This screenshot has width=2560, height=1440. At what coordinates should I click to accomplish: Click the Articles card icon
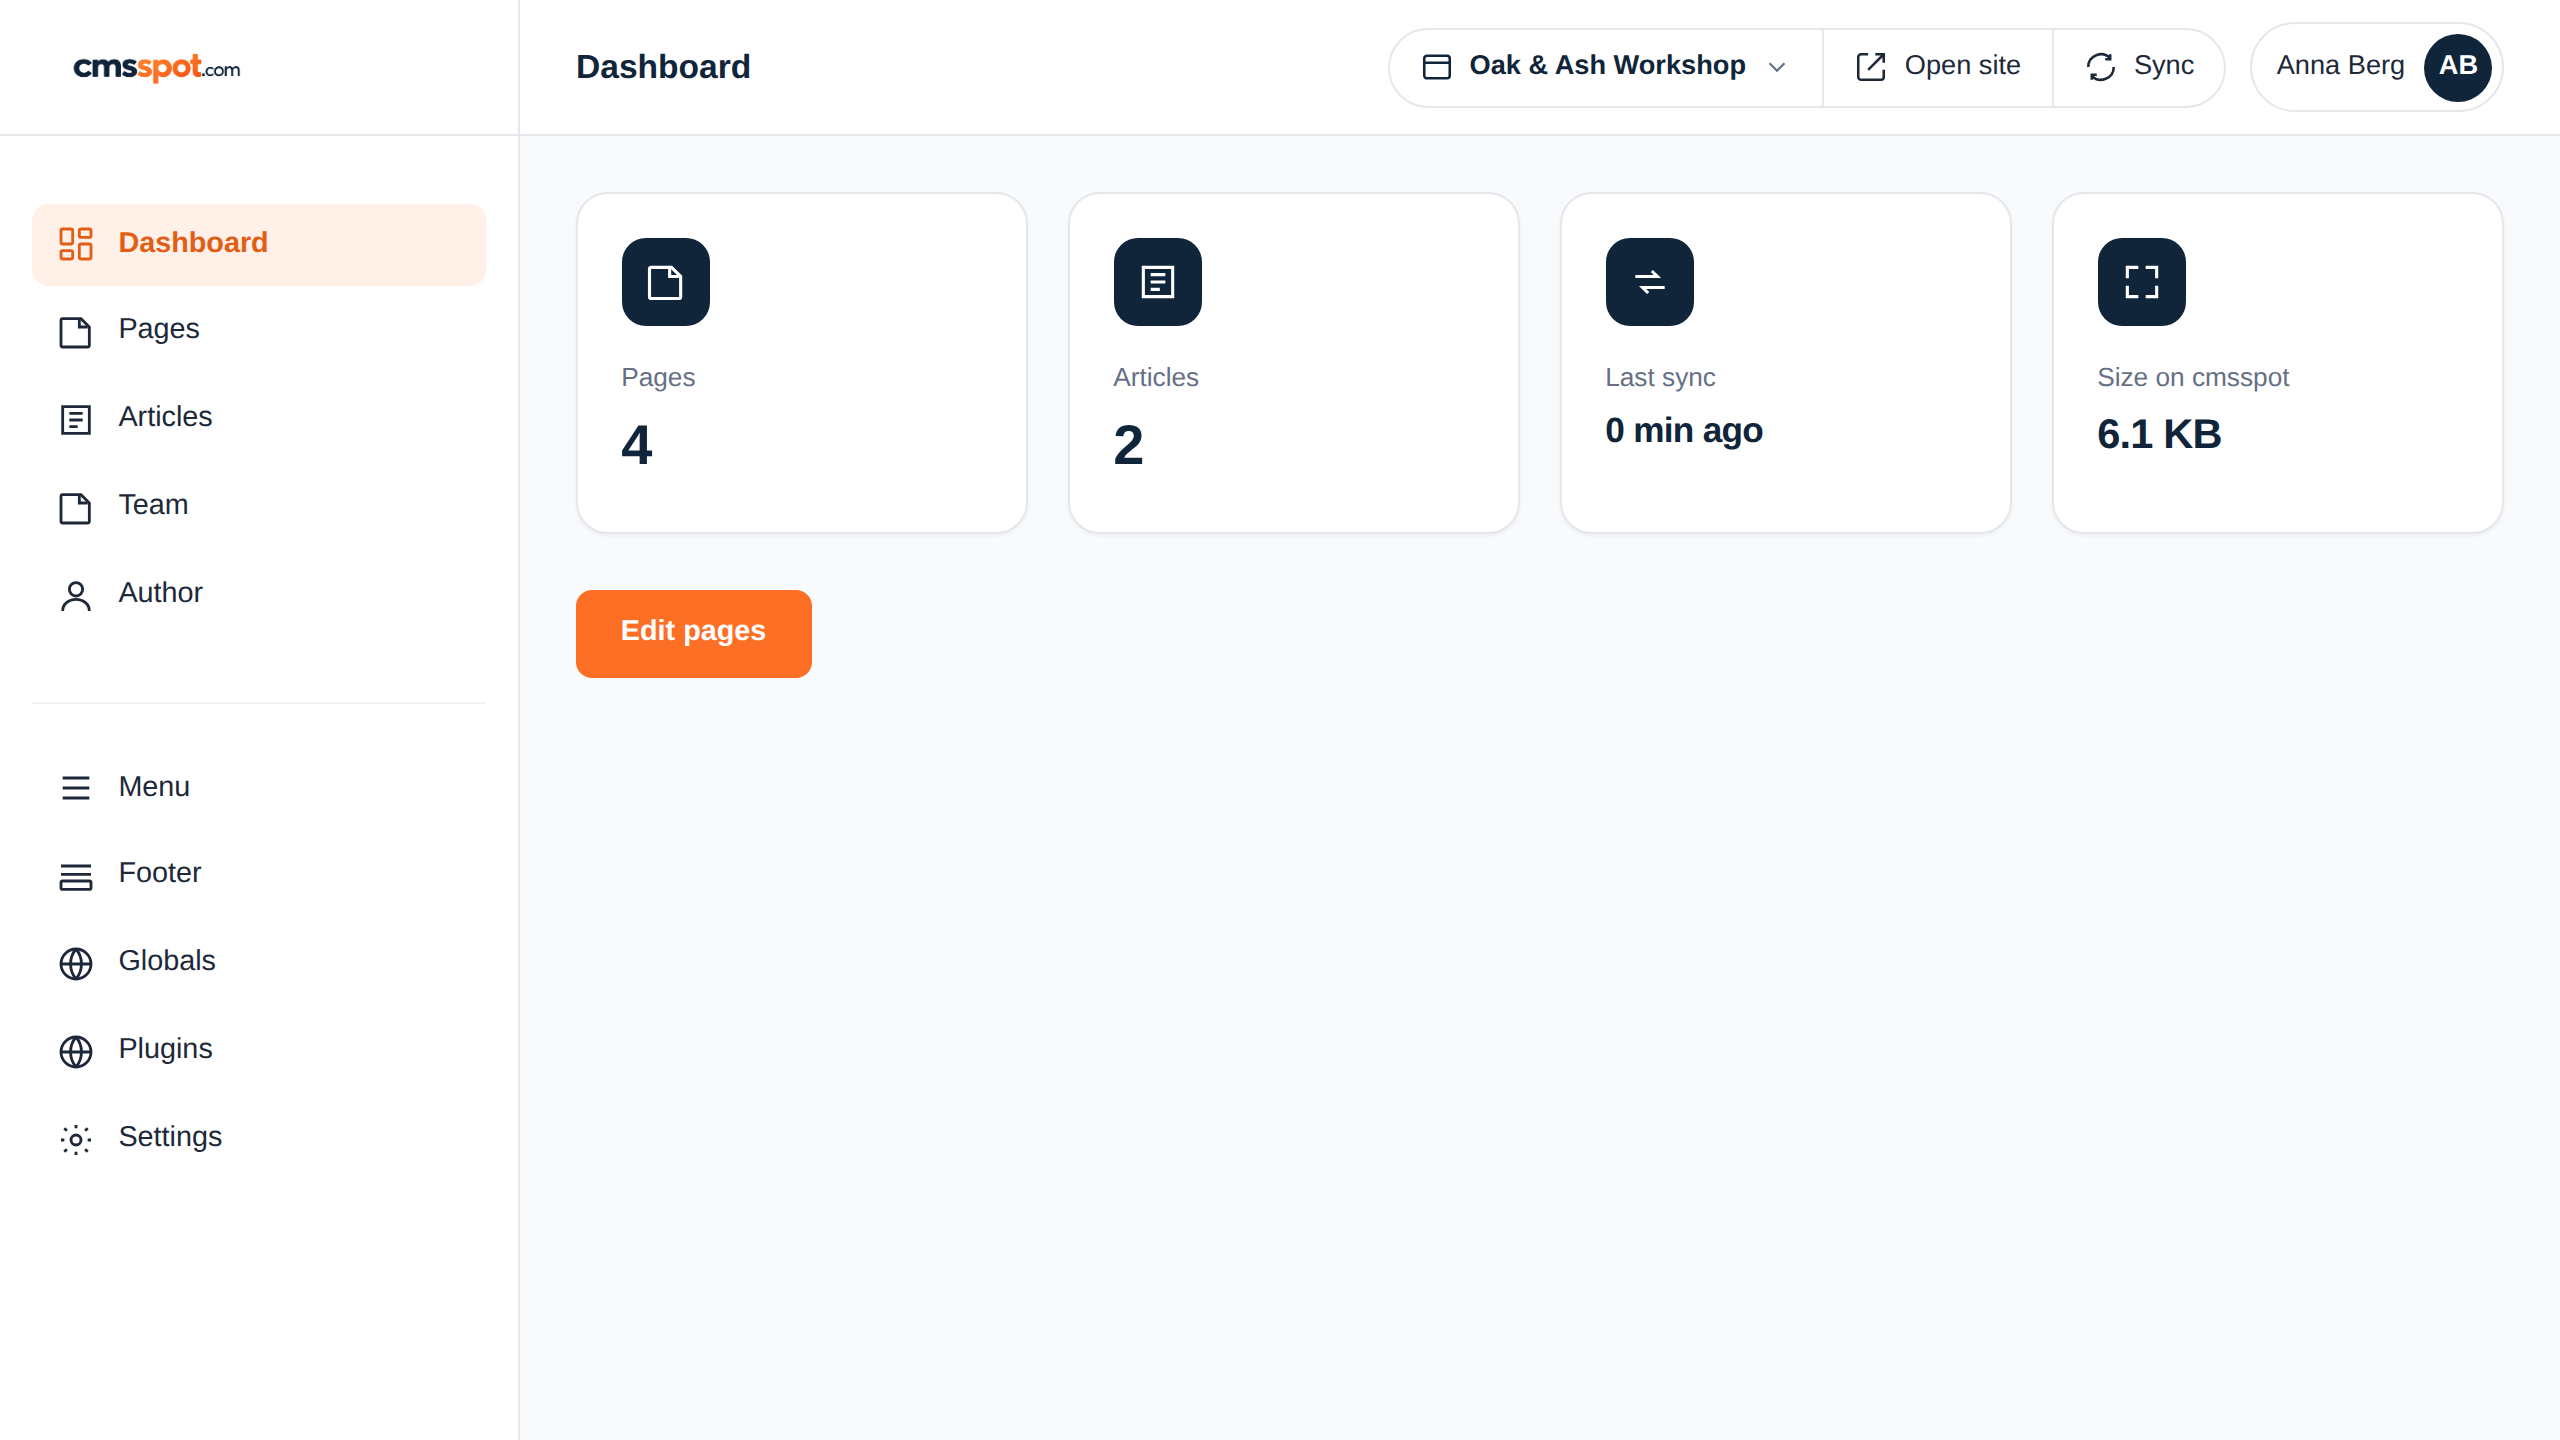1158,282
